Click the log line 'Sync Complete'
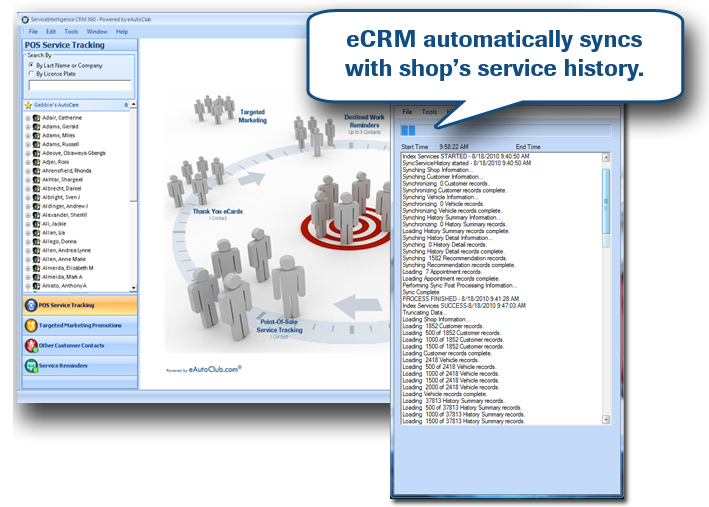This screenshot has width=709, height=507. (x=421, y=292)
